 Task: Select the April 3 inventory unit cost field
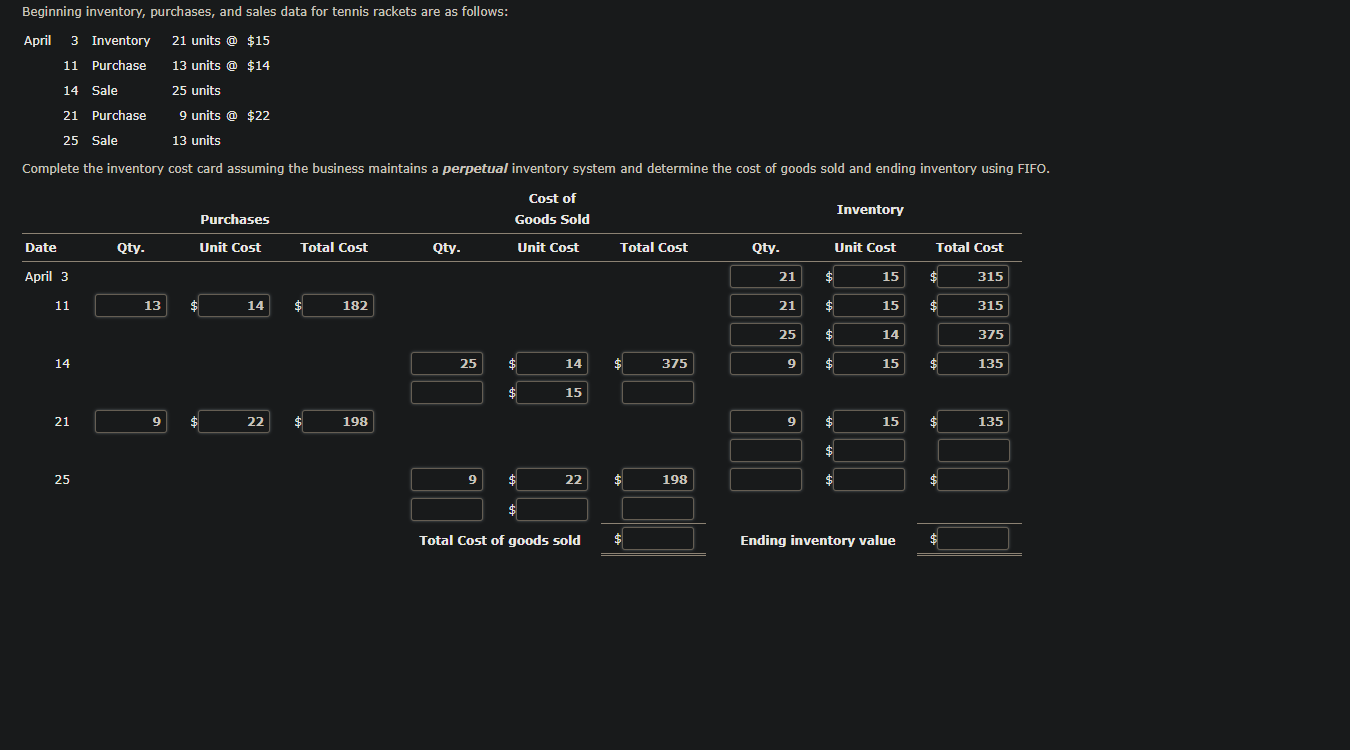click(869, 277)
